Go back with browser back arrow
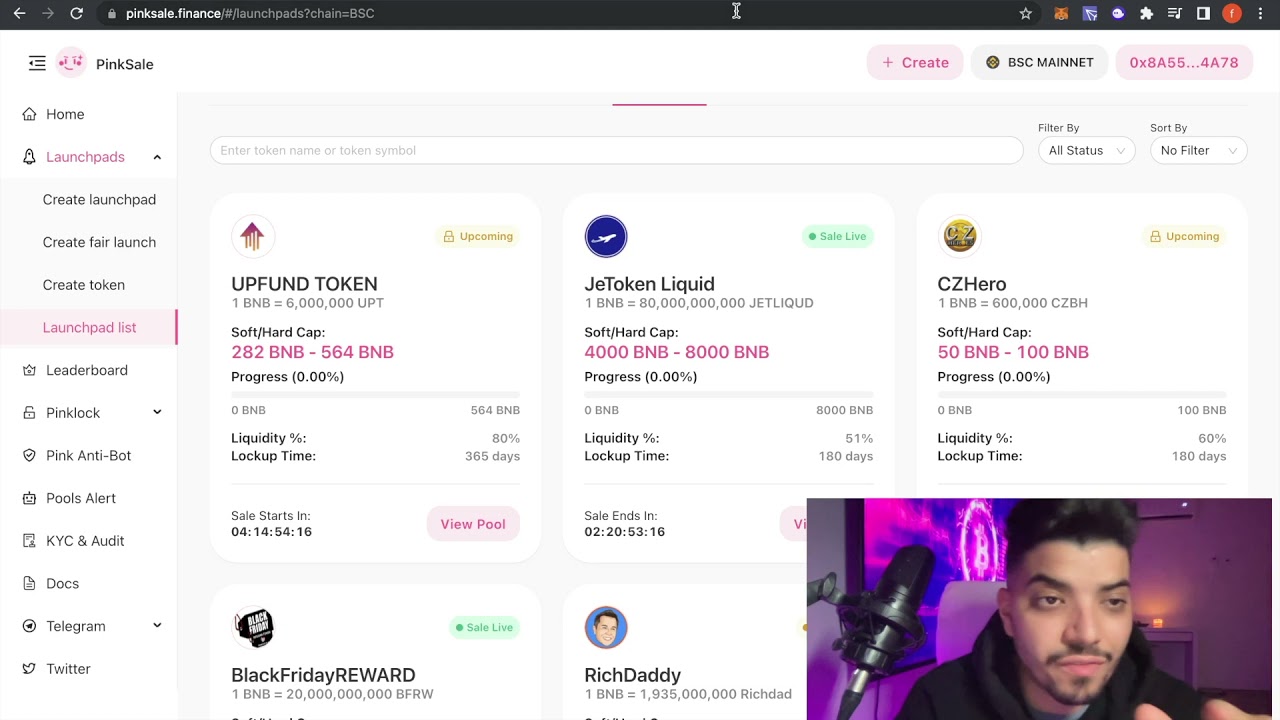The image size is (1280, 720). (x=19, y=13)
